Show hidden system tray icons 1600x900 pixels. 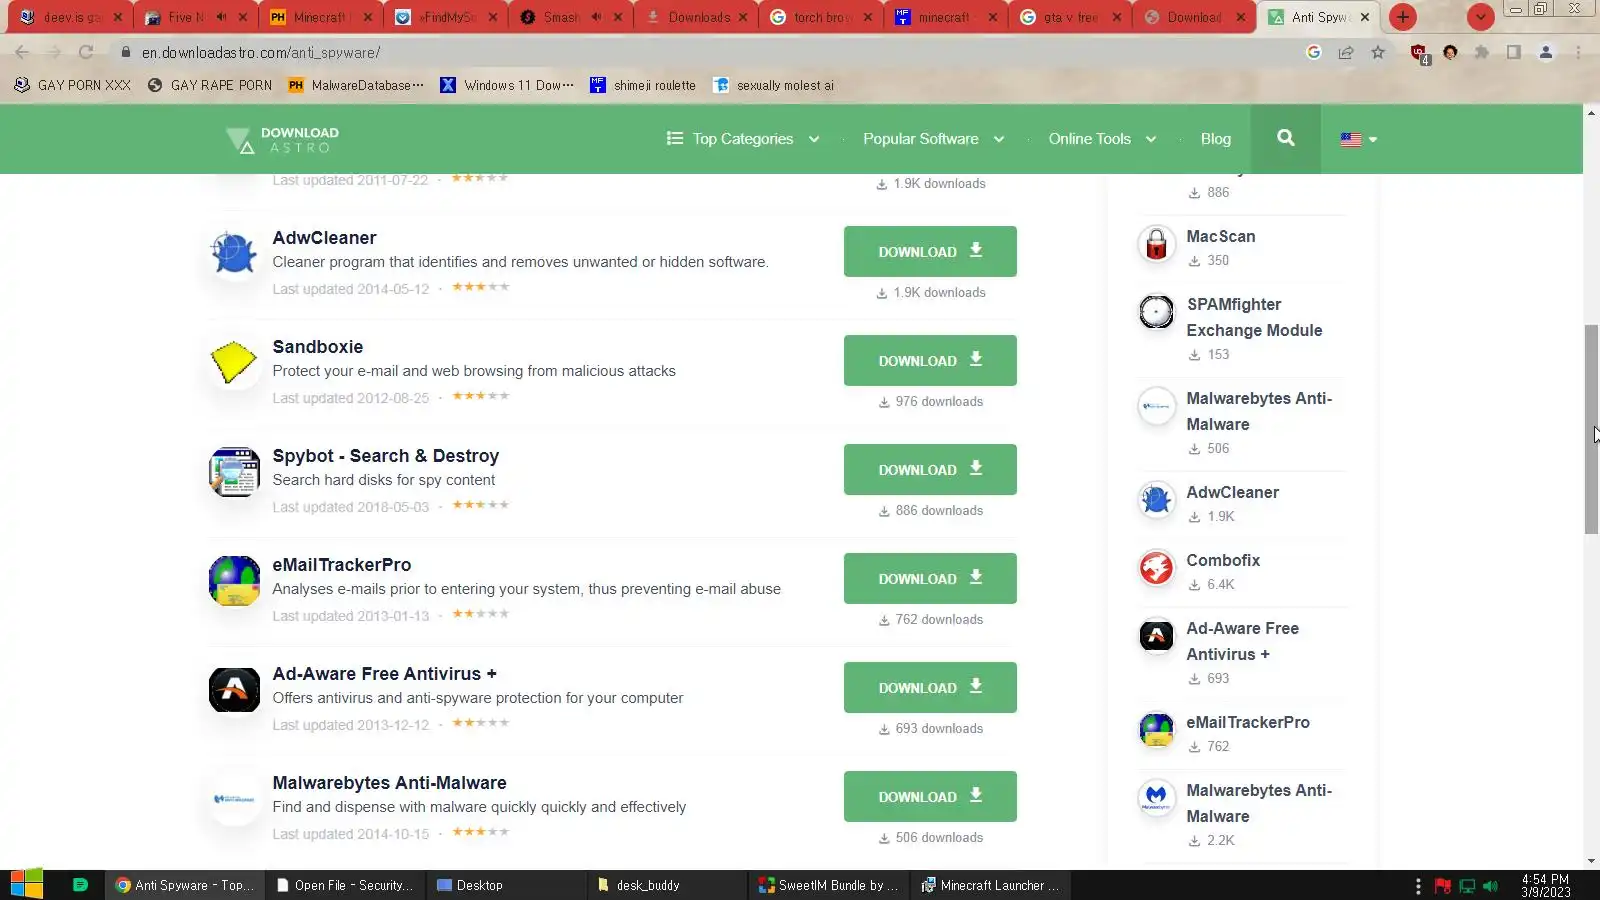click(1418, 886)
